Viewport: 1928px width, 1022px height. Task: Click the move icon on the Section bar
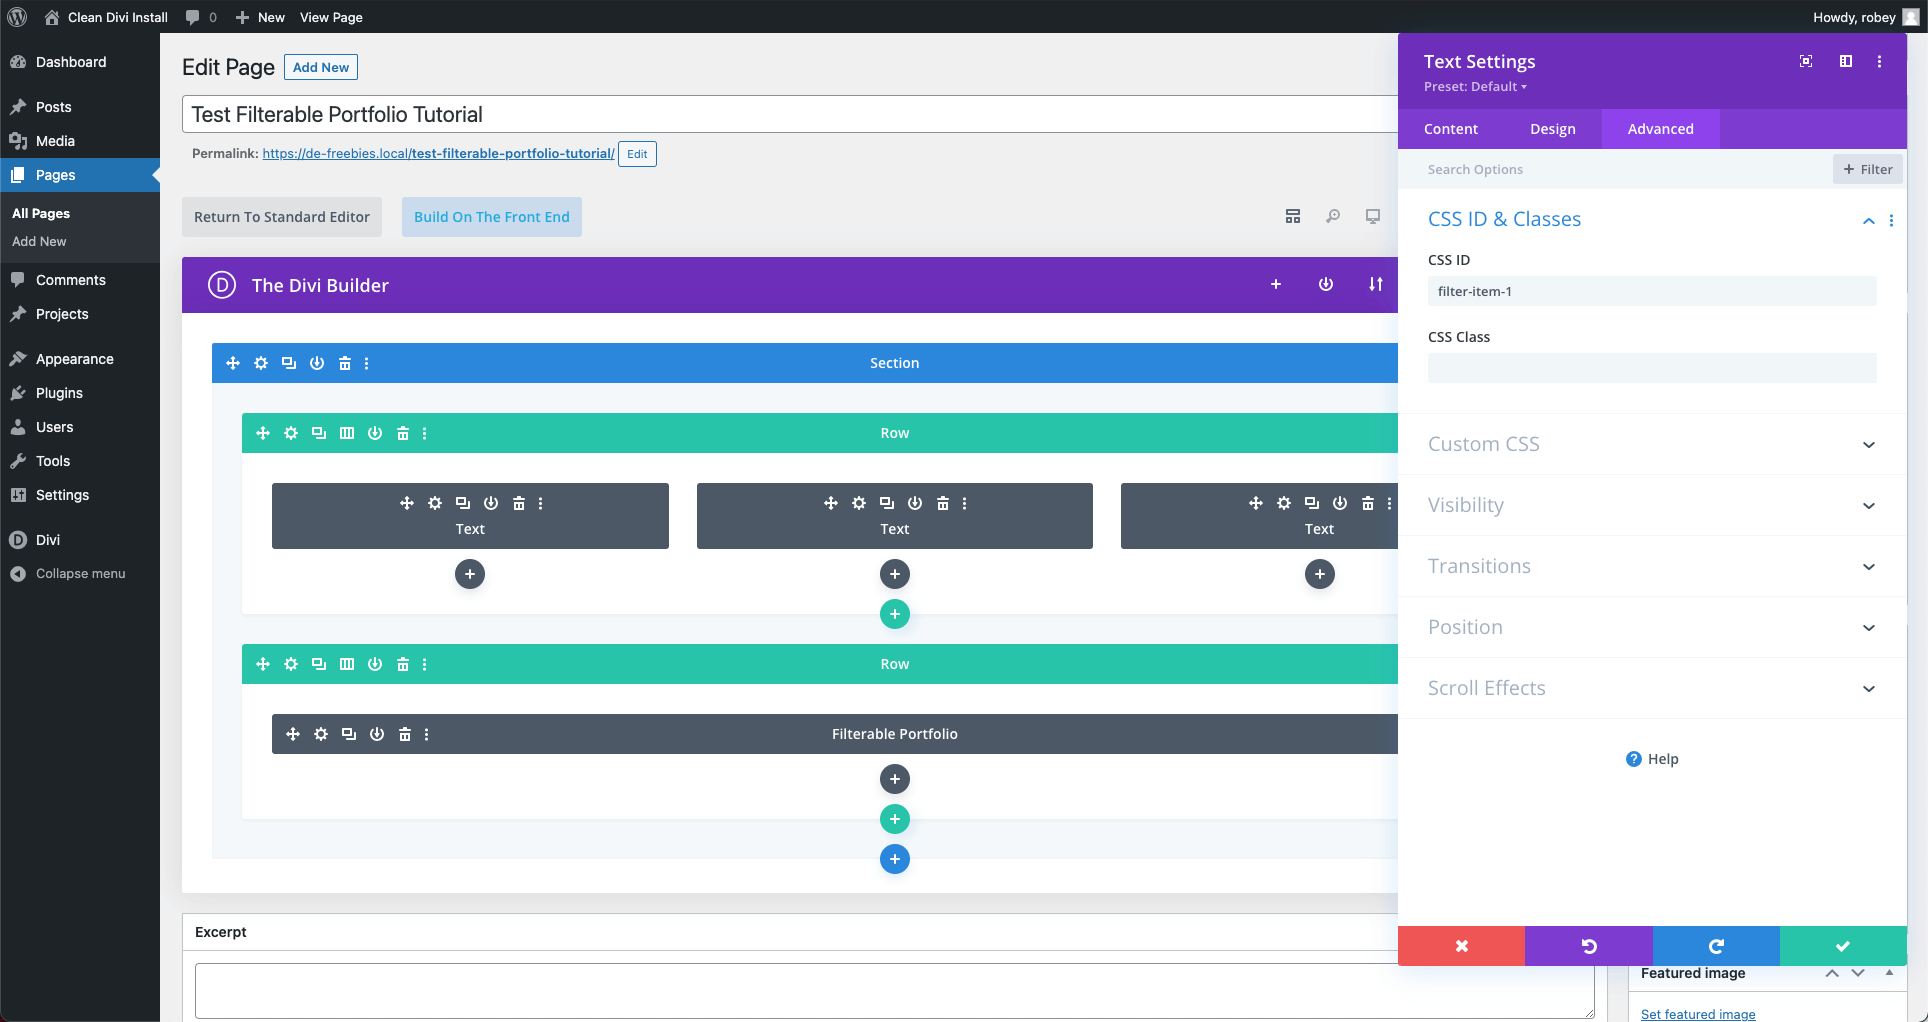[233, 363]
